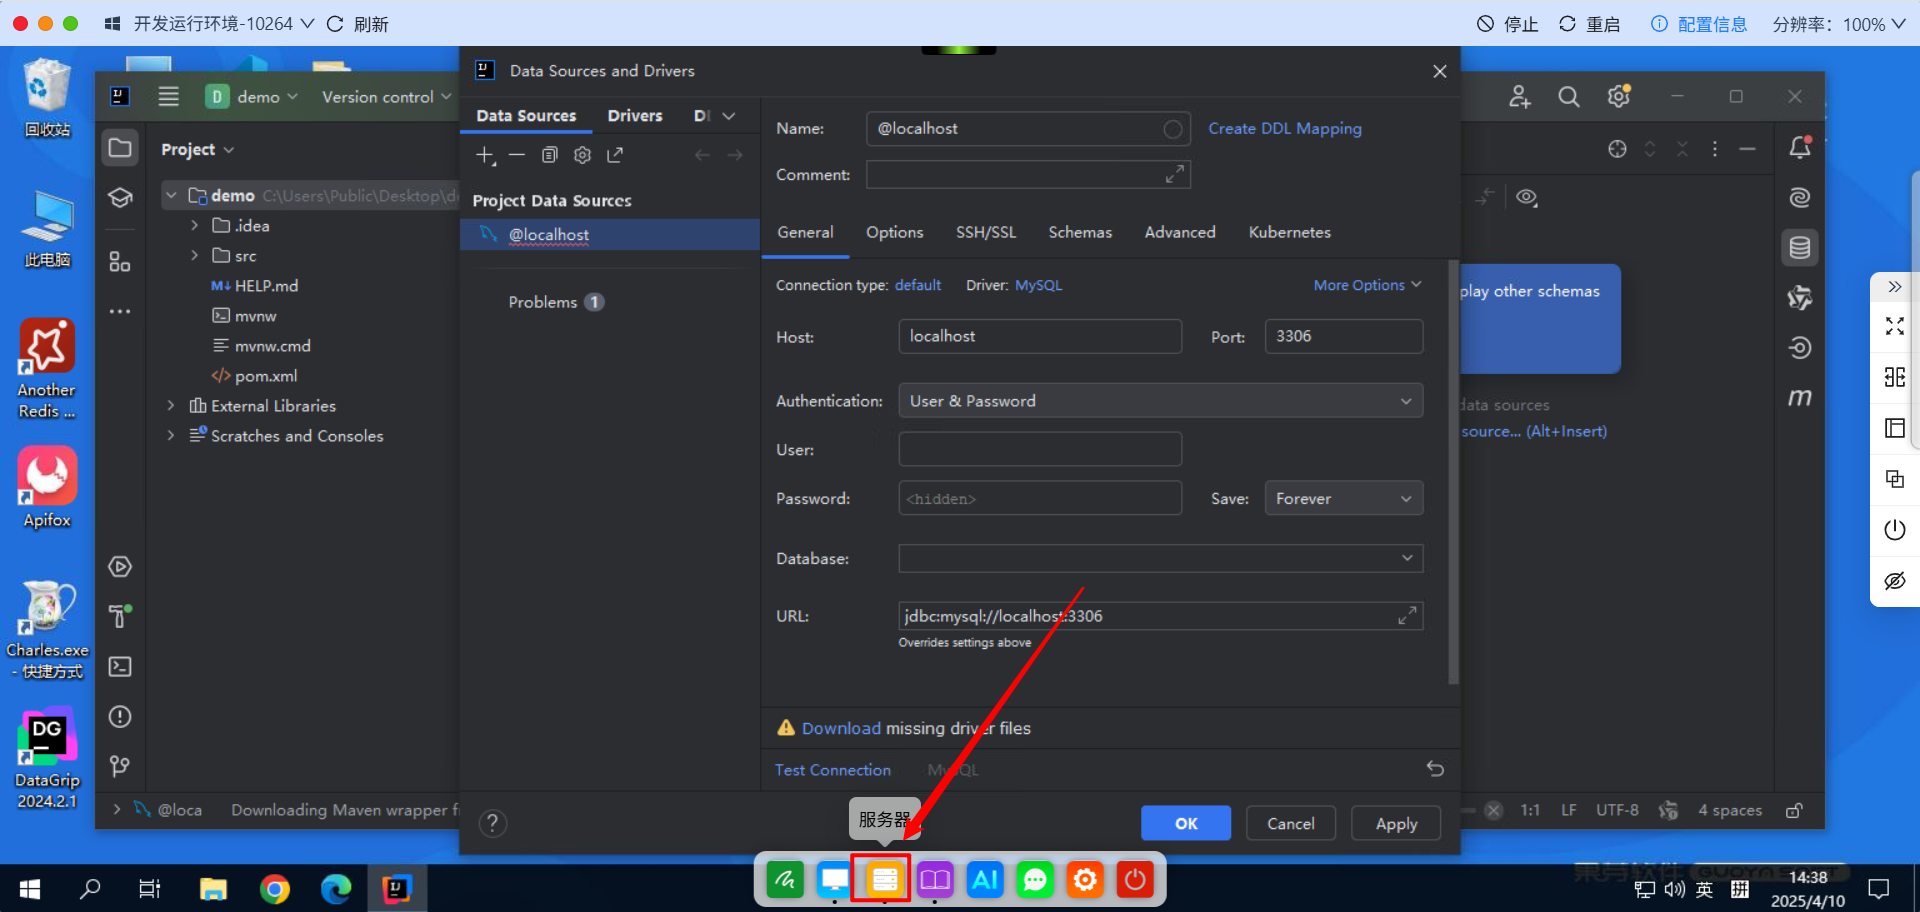Open the Save password dropdown
The height and width of the screenshot is (912, 1920).
[x=1344, y=499]
